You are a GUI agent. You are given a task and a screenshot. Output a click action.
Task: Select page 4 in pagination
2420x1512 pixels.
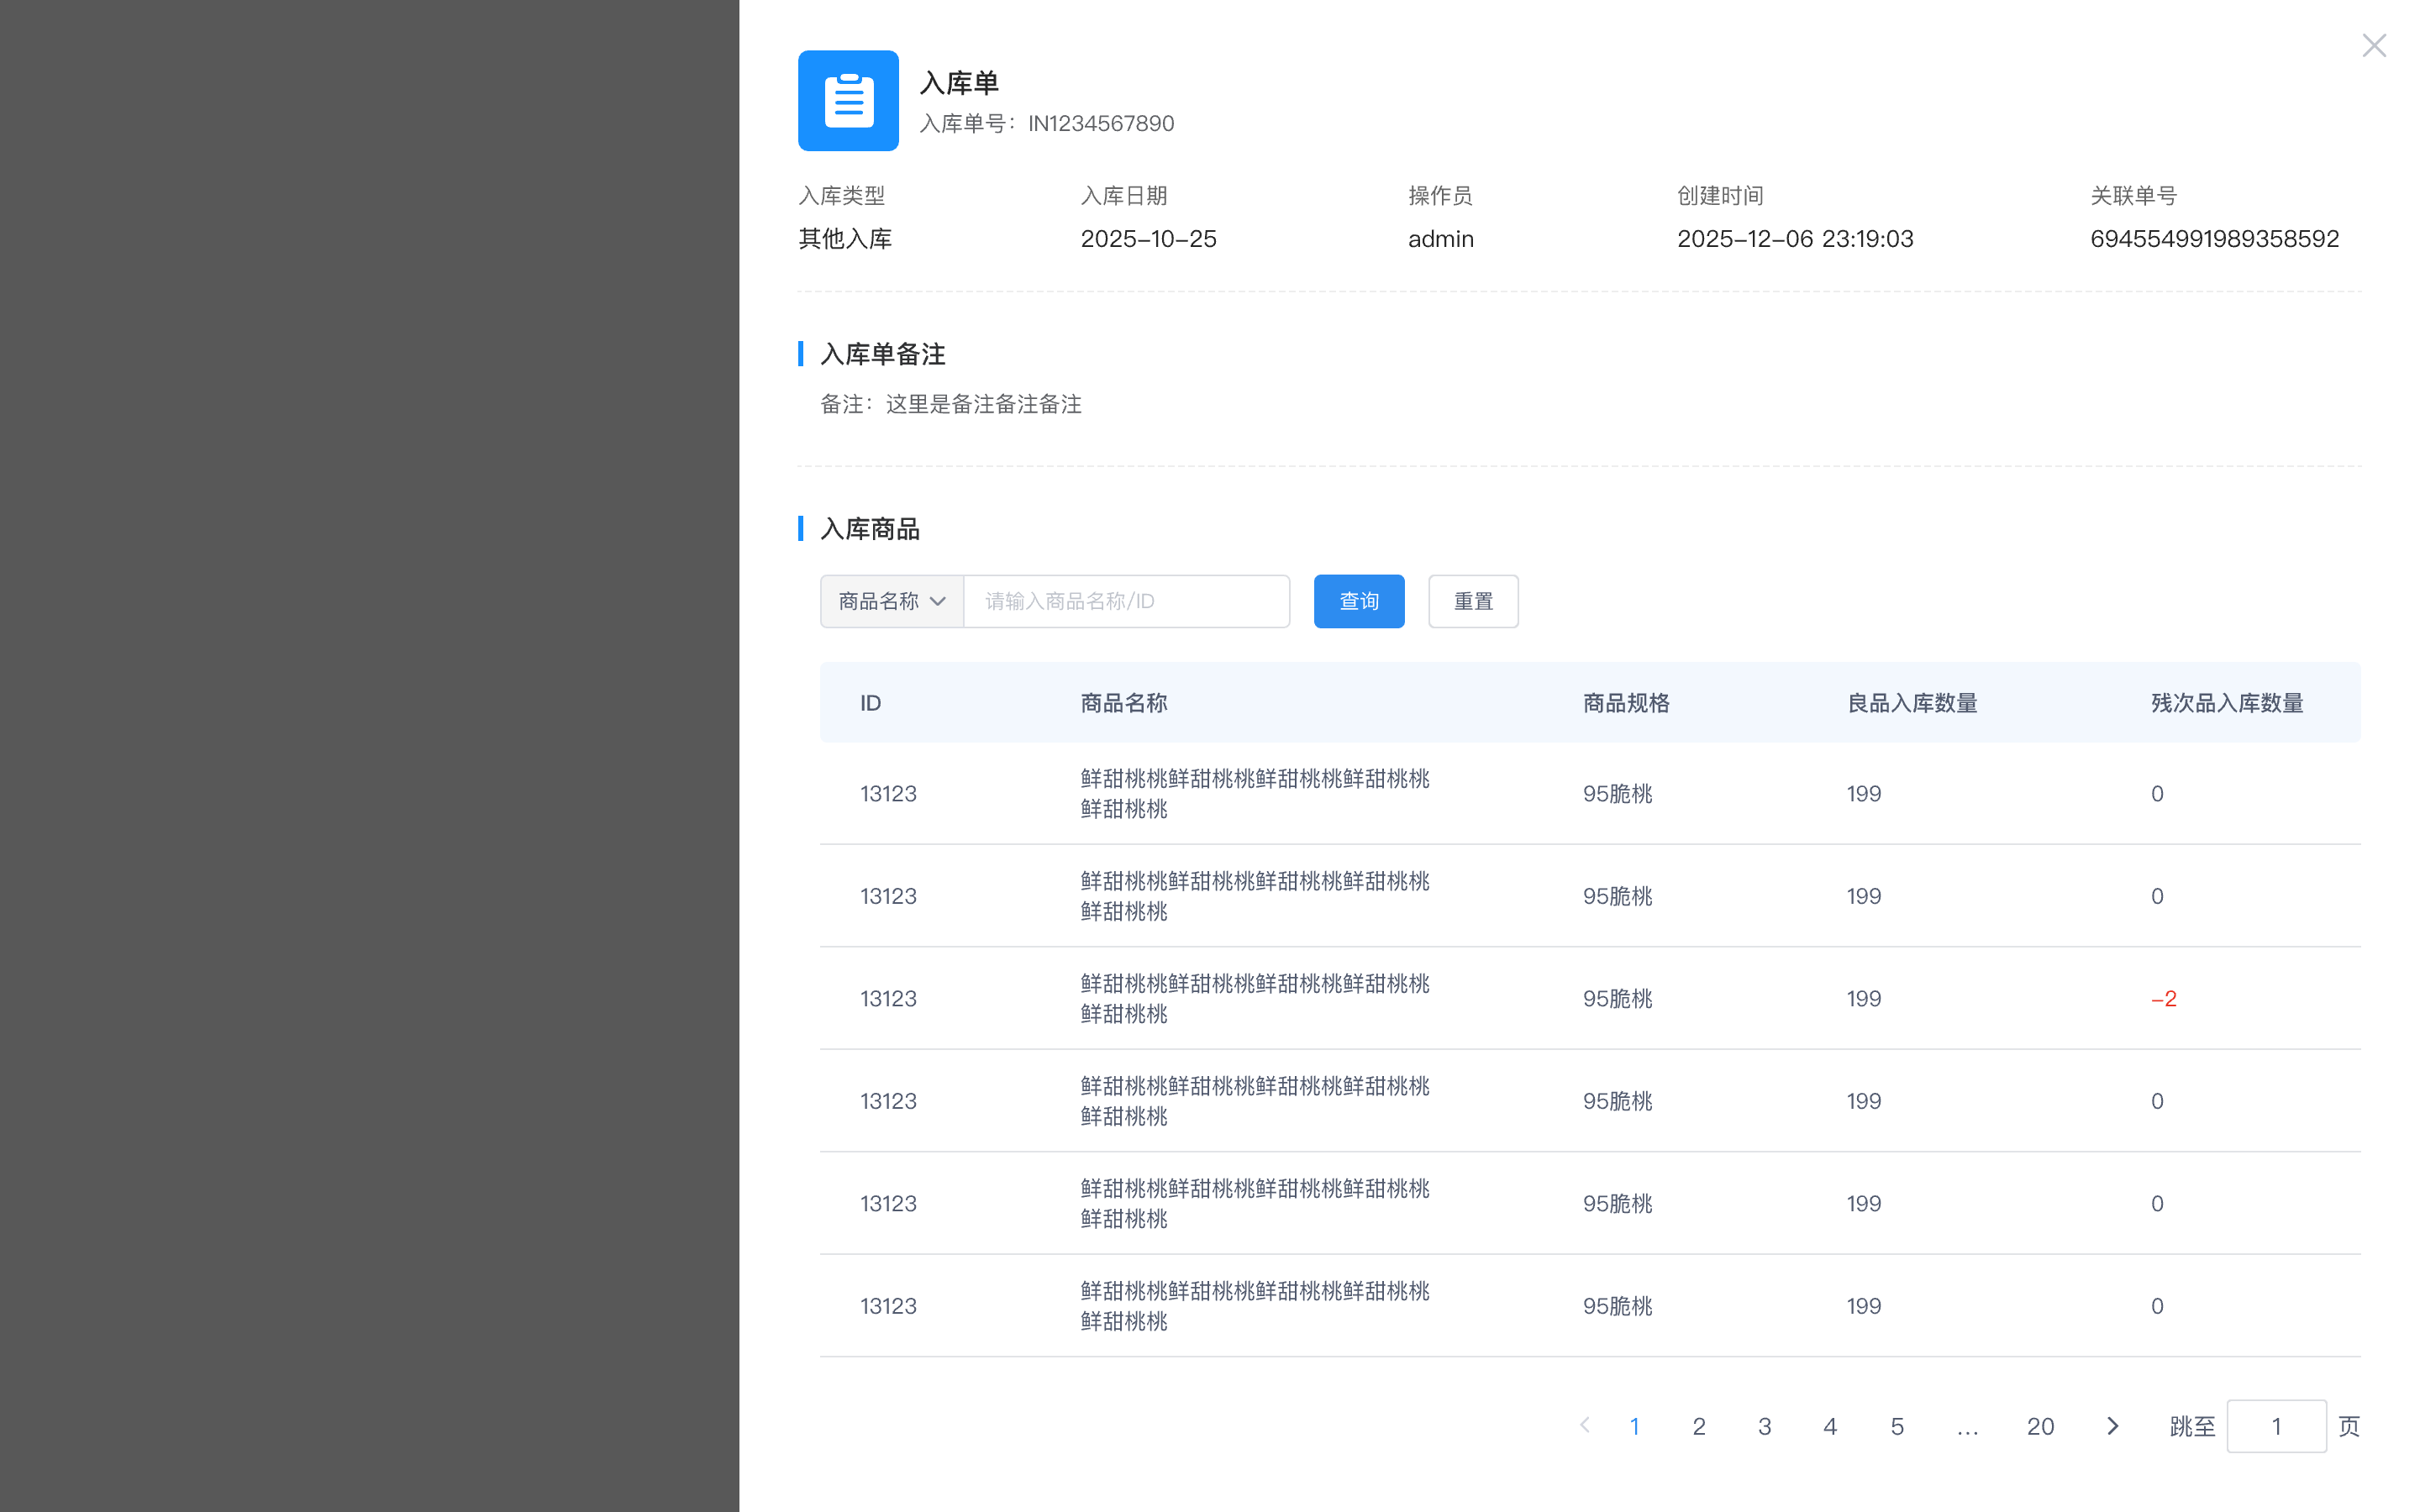click(x=1830, y=1427)
